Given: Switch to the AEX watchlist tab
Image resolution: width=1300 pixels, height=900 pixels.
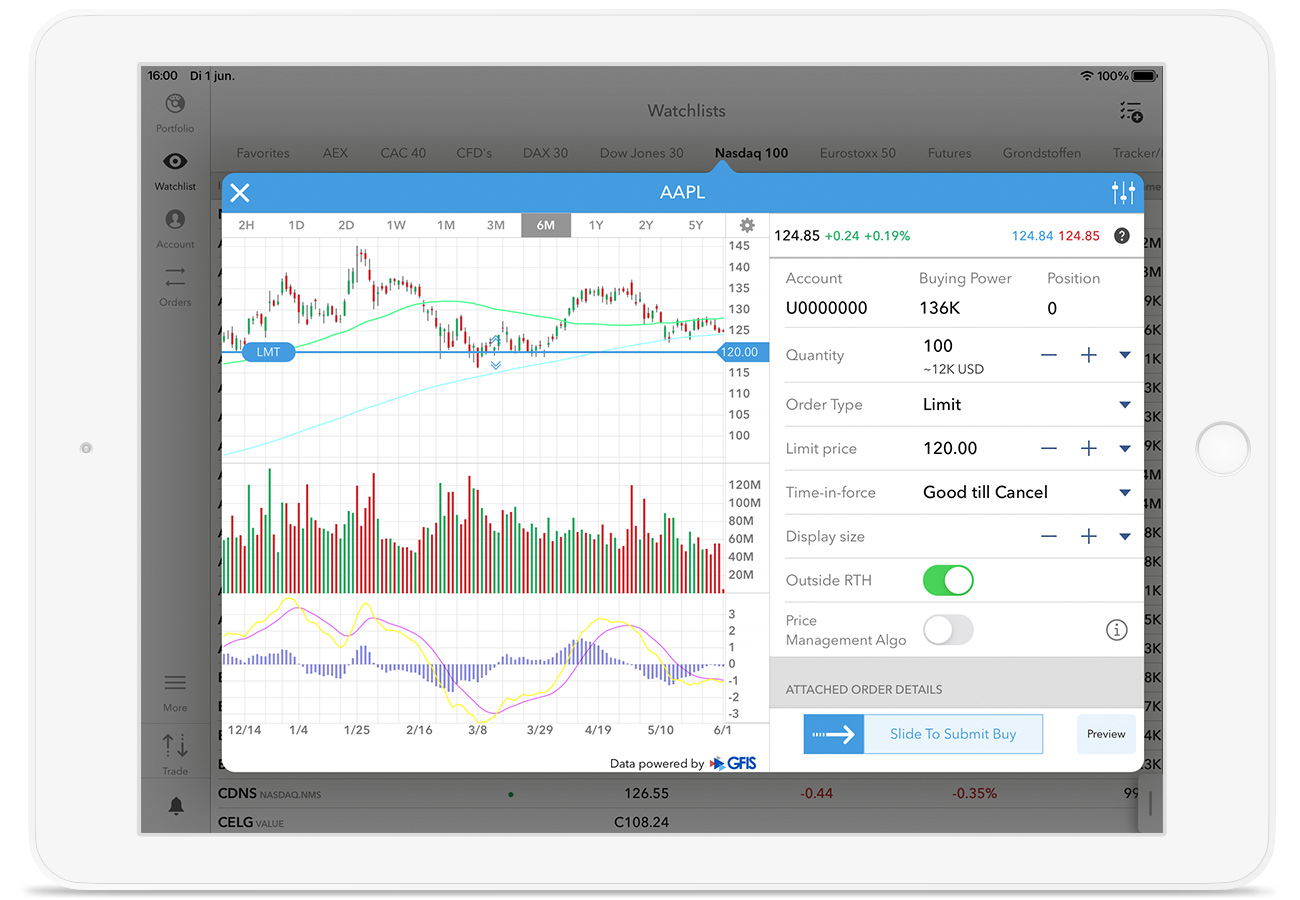Looking at the screenshot, I should [x=335, y=153].
